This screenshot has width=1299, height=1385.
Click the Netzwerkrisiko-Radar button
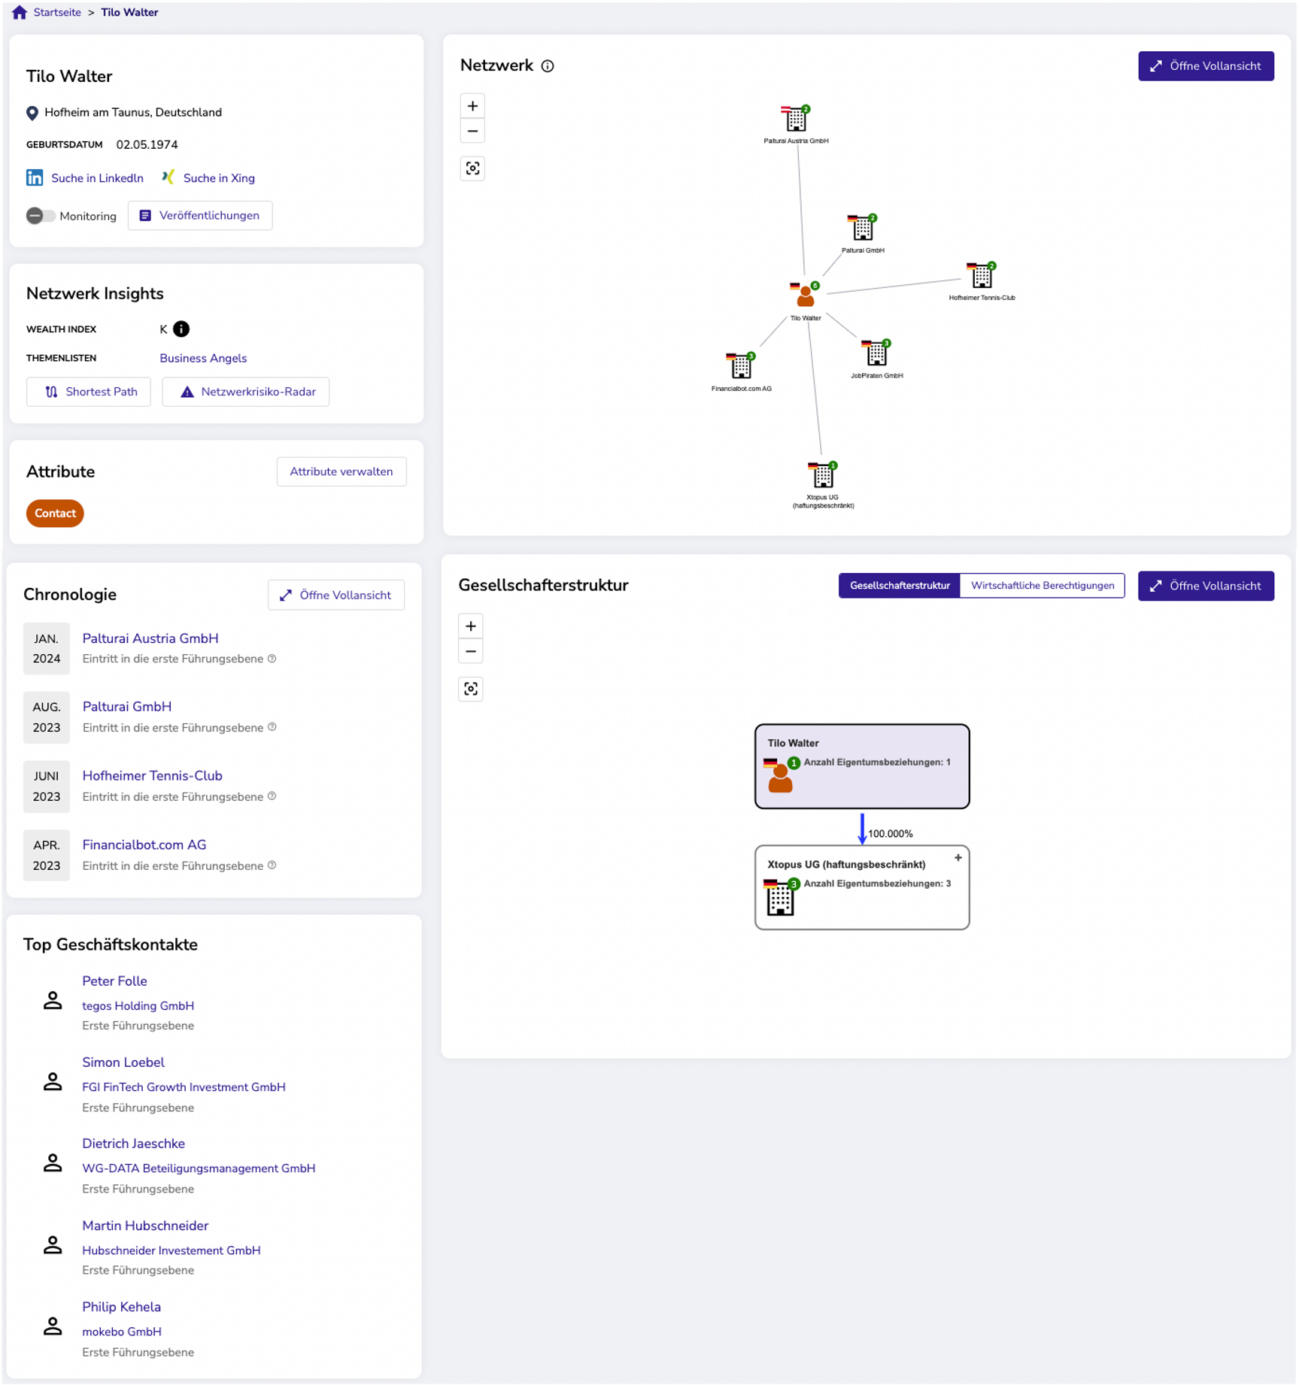pos(246,392)
